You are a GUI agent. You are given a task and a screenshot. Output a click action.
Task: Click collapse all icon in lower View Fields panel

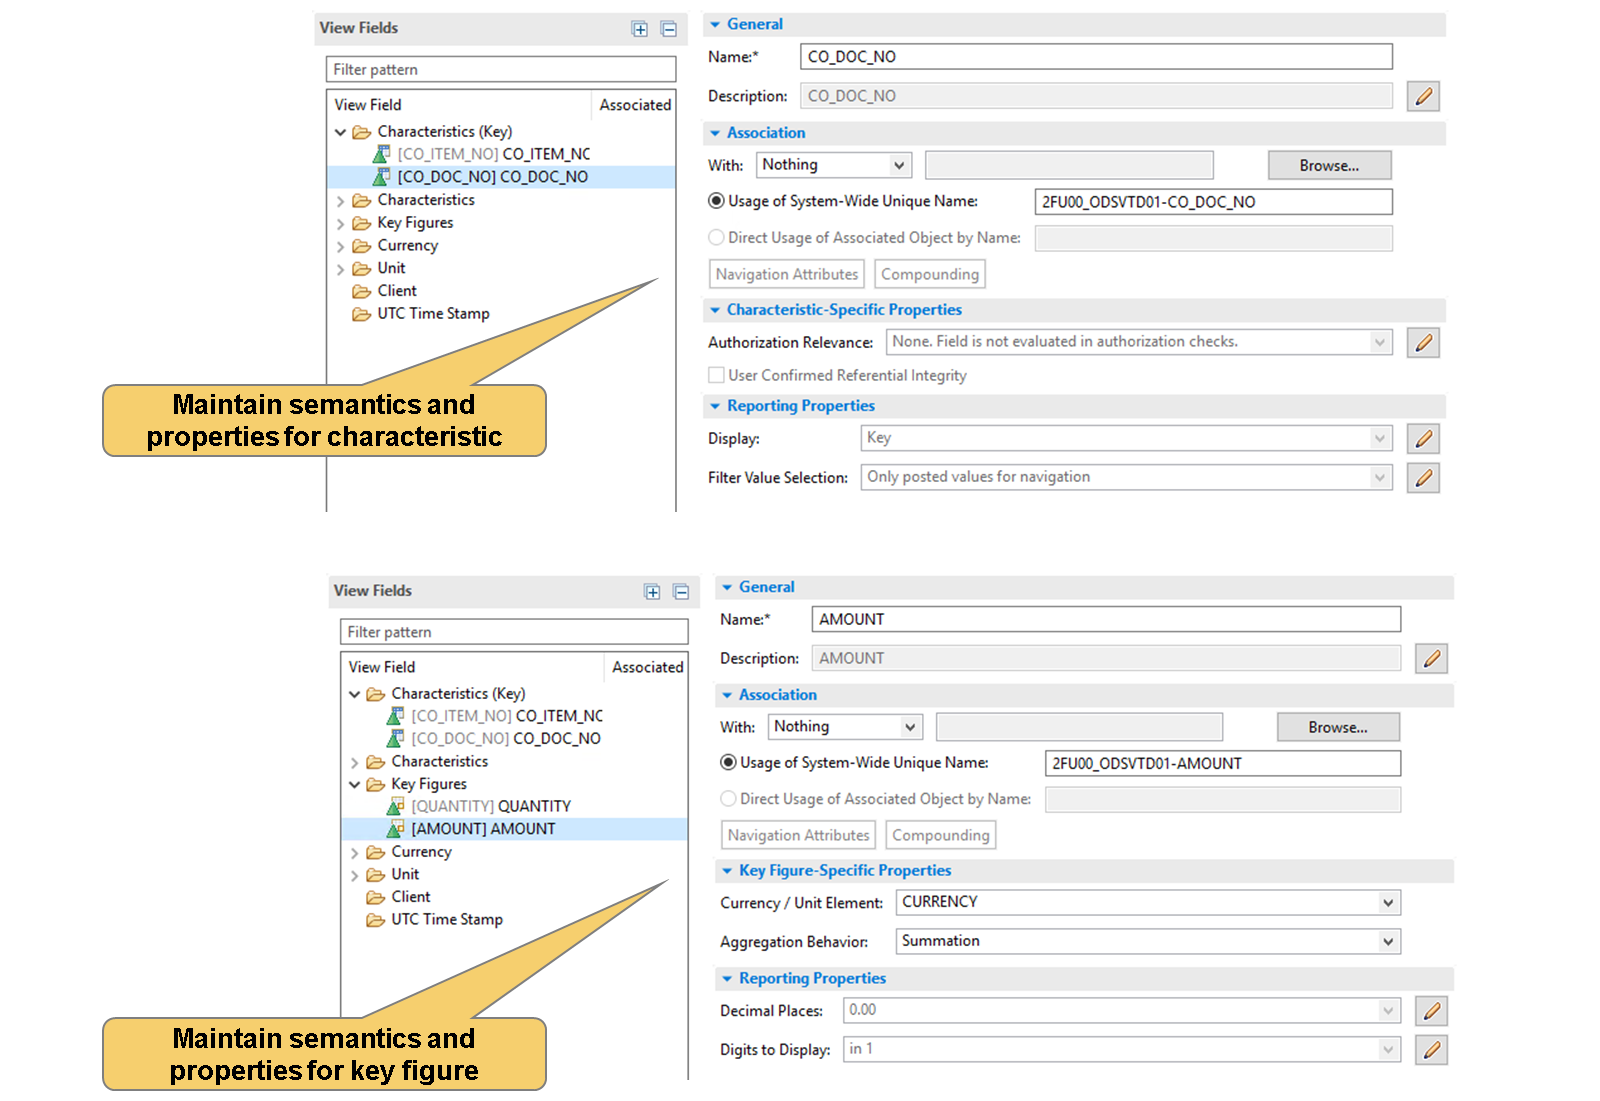(681, 592)
